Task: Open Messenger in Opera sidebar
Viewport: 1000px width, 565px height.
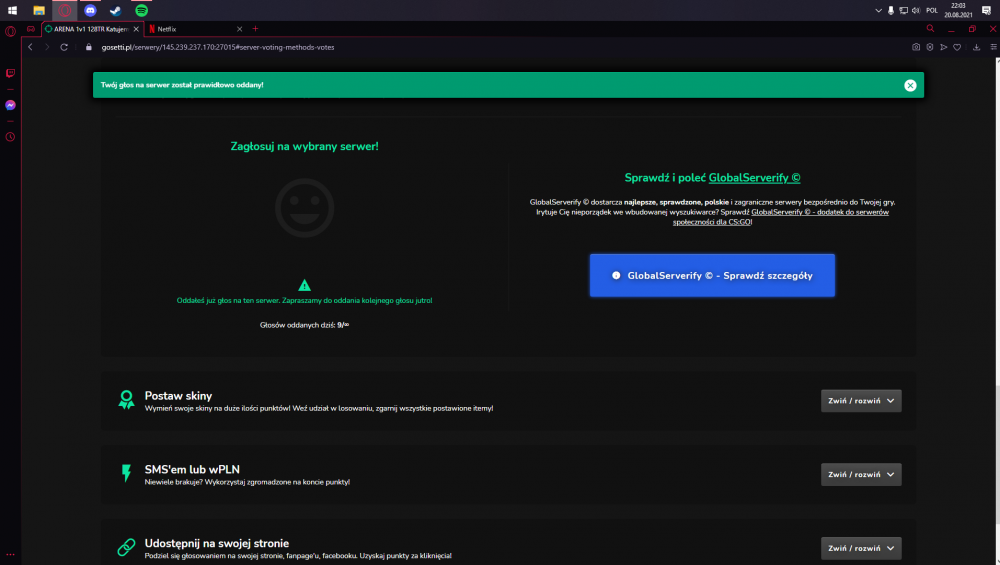Action: 10,105
